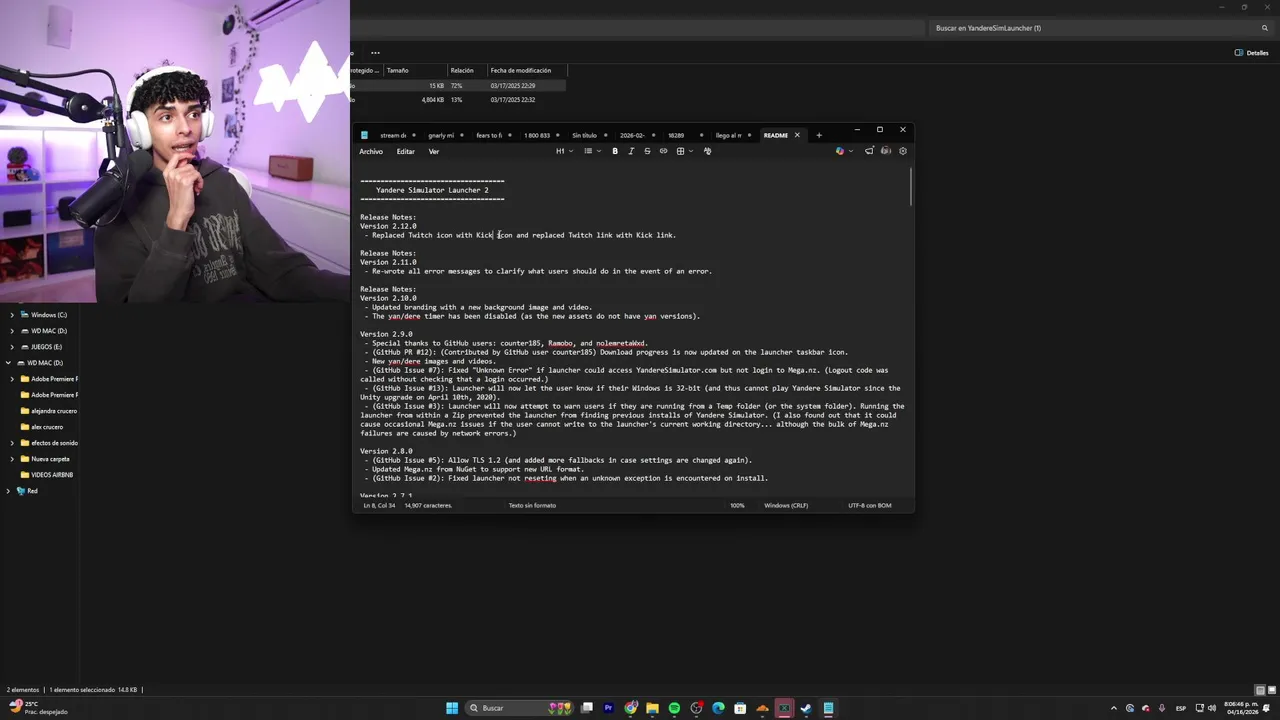Image resolution: width=1280 pixels, height=720 pixels.
Task: Click search magnifier in Explorer search box
Action: (1265, 28)
